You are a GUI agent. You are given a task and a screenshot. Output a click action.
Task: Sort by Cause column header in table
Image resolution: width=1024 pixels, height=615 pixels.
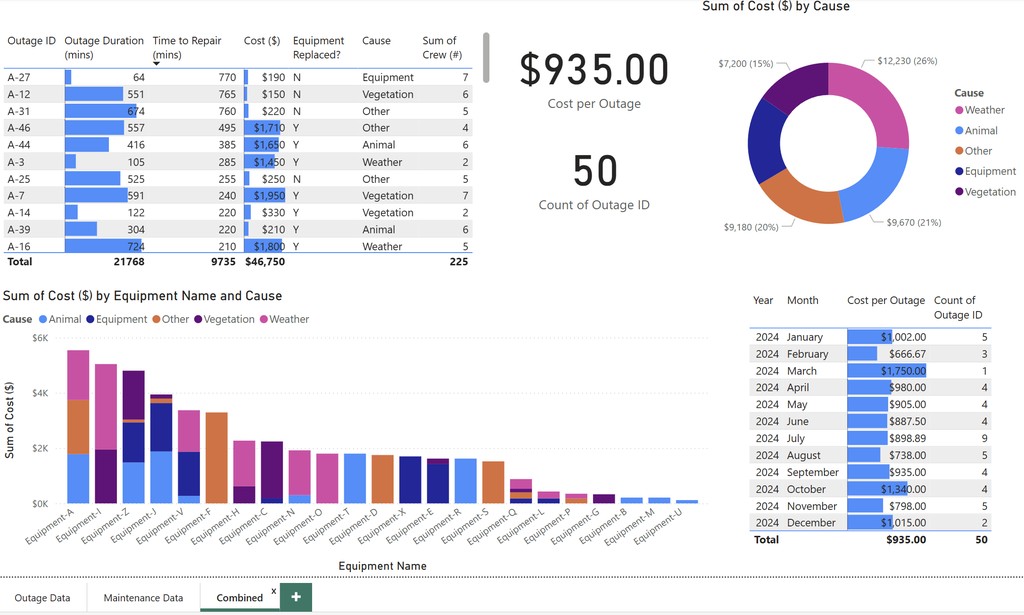tap(376, 40)
